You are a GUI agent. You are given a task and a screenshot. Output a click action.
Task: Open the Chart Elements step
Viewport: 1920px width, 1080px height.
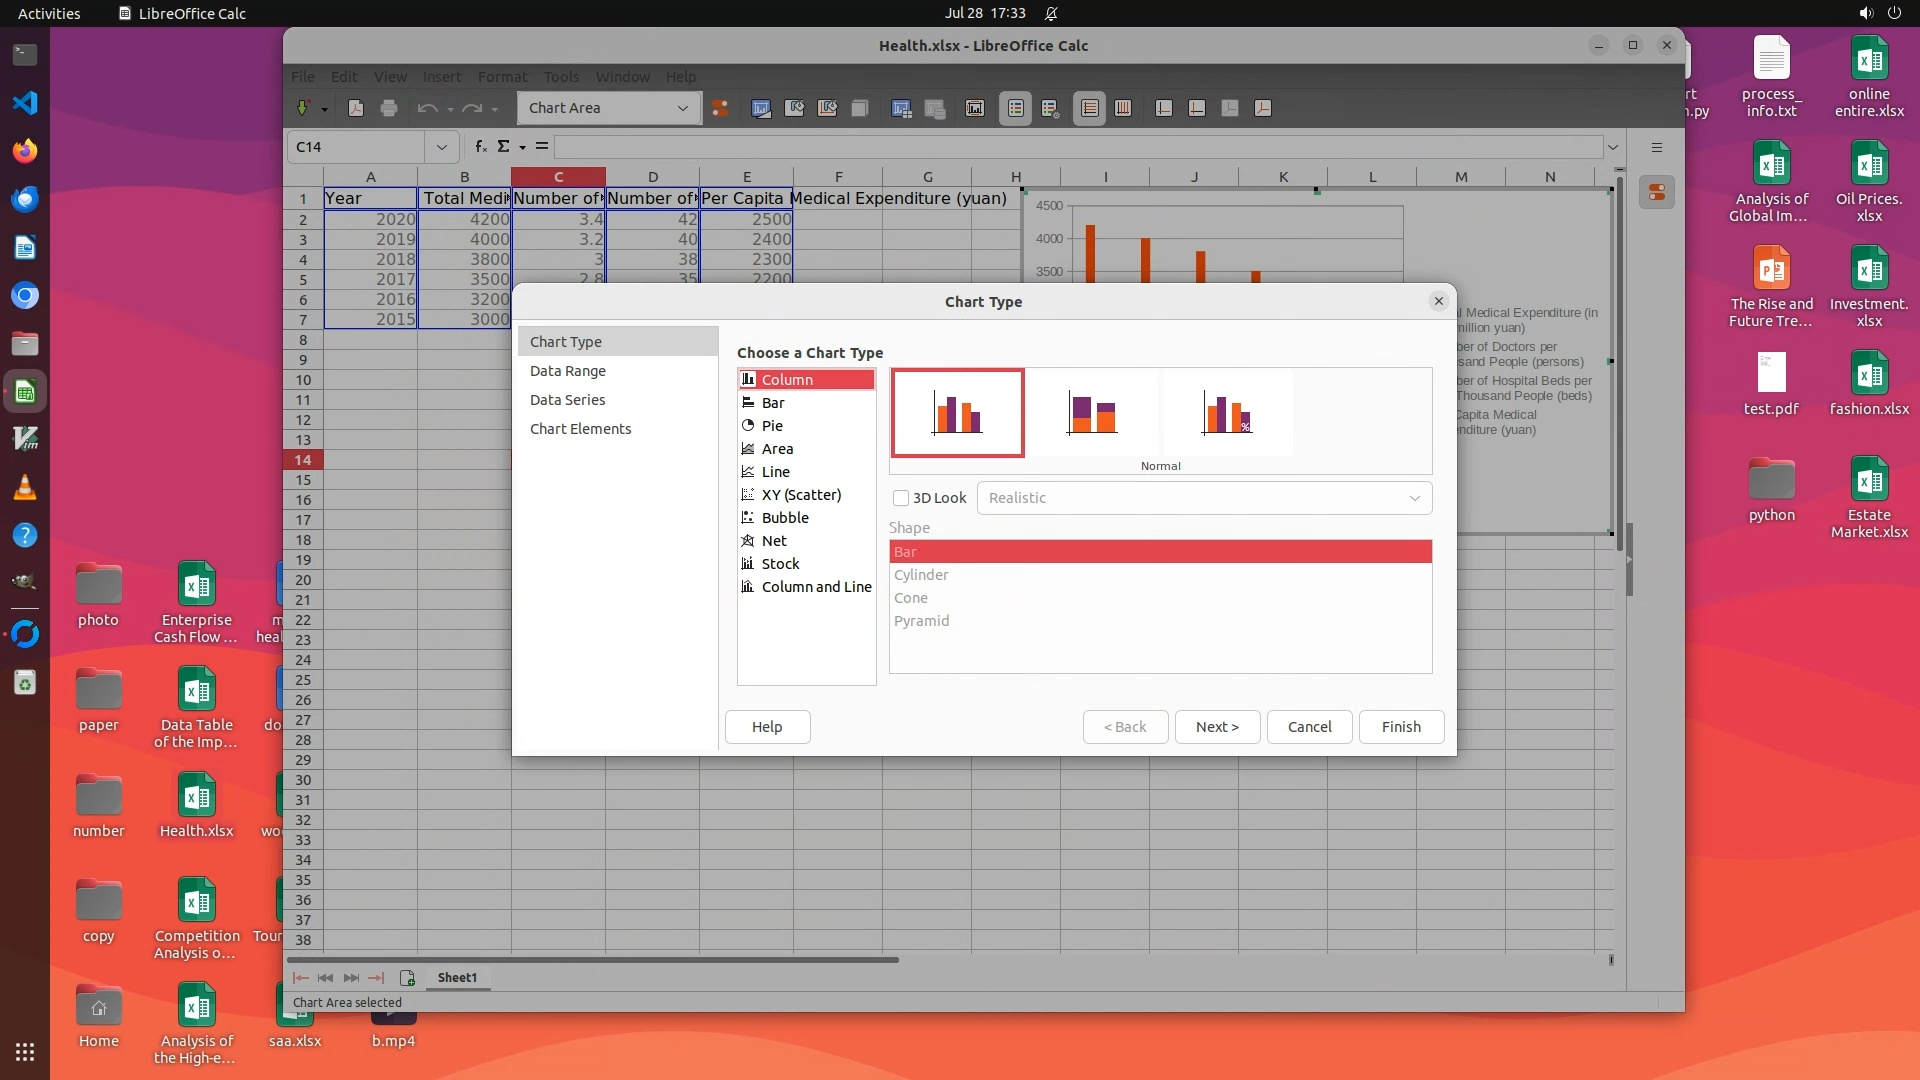click(x=580, y=429)
